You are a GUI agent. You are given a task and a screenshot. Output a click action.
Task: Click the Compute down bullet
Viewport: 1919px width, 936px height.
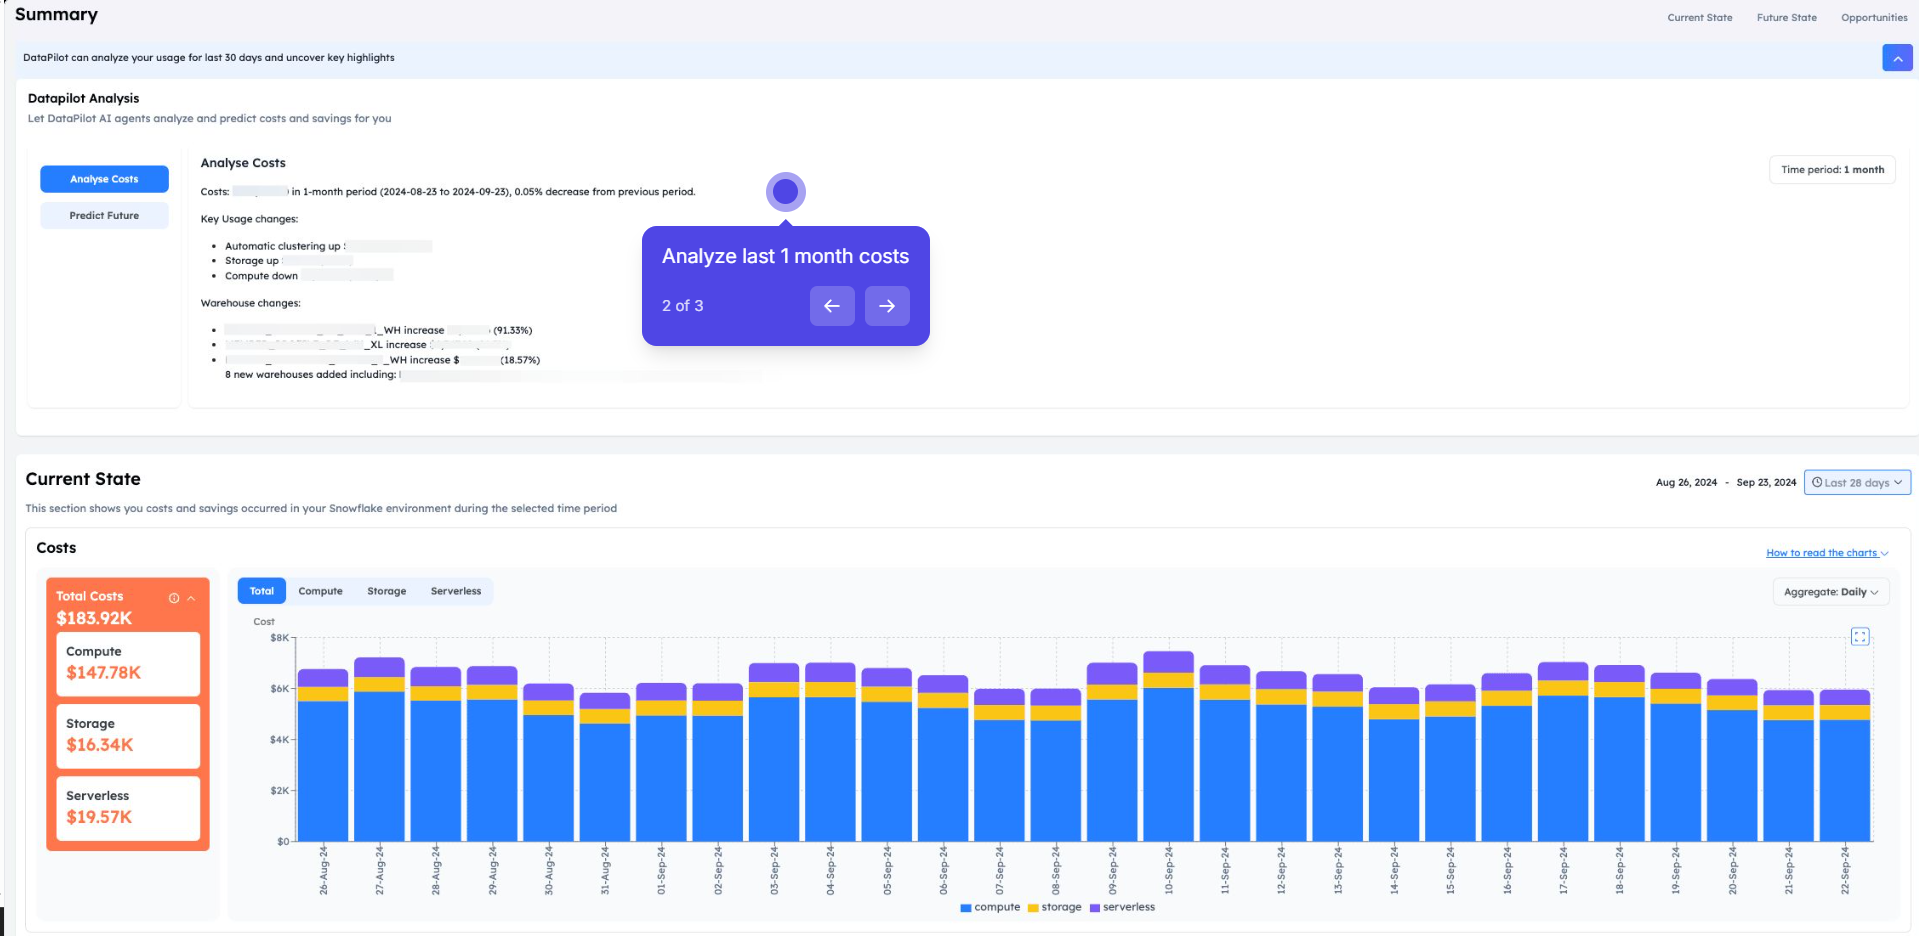pos(308,276)
